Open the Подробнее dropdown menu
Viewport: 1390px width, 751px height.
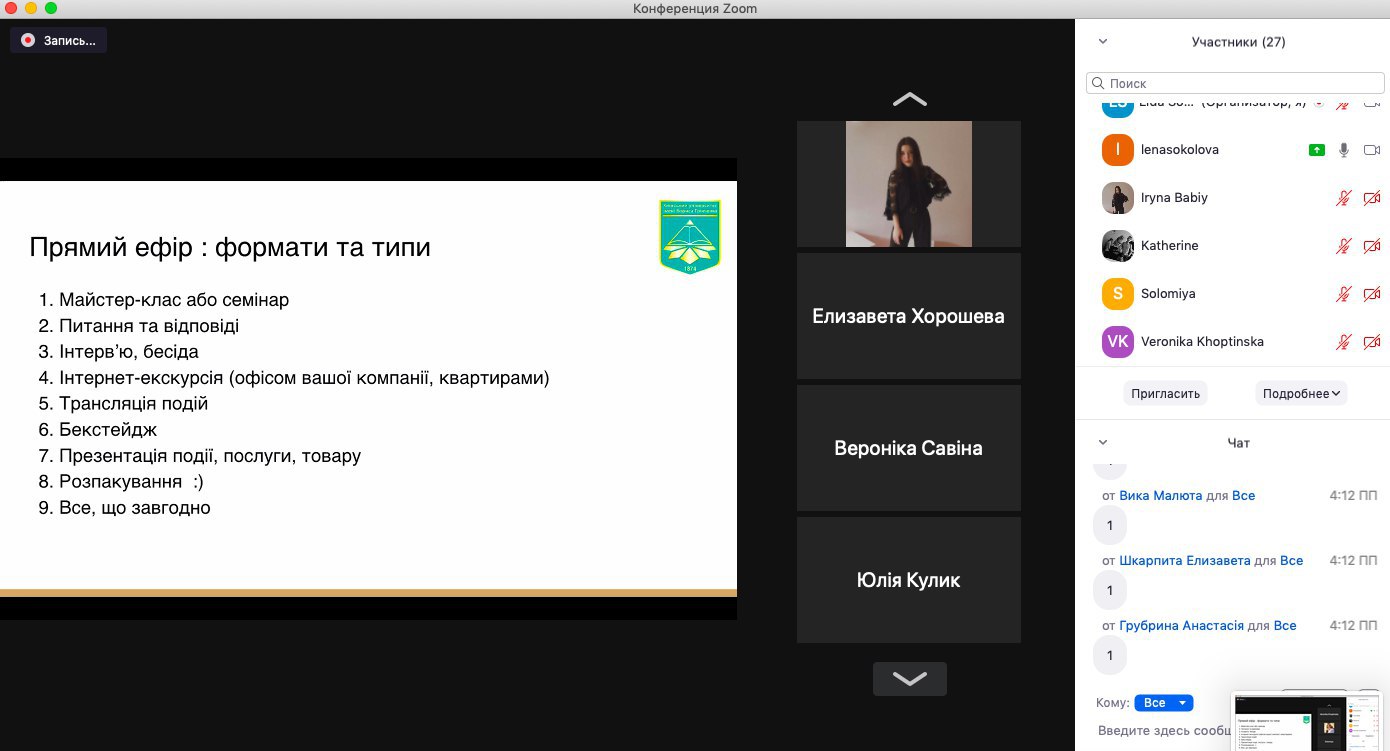(x=1302, y=393)
